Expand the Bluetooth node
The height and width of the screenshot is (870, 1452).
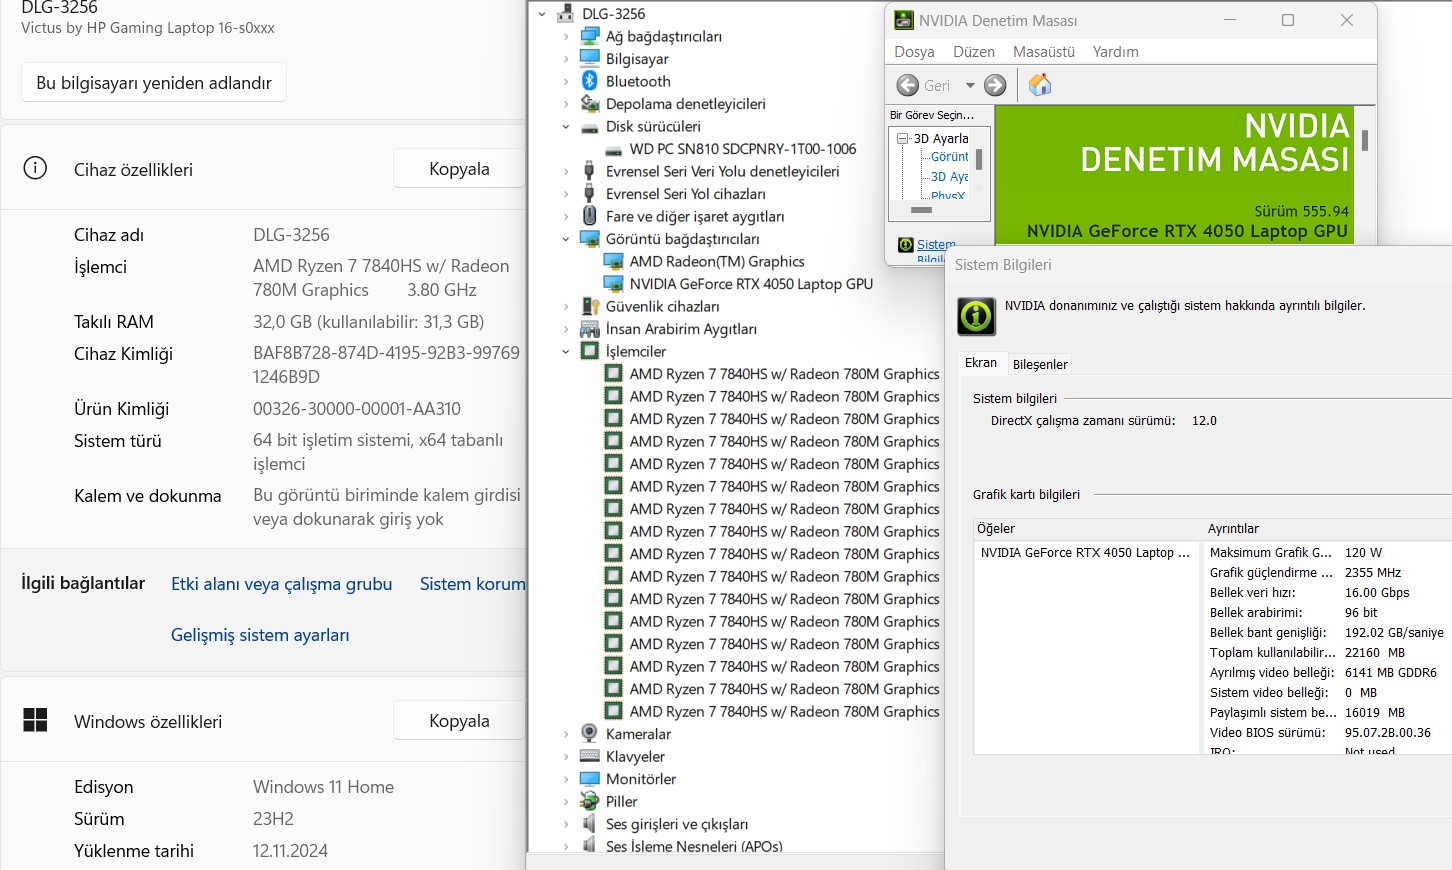coord(566,81)
